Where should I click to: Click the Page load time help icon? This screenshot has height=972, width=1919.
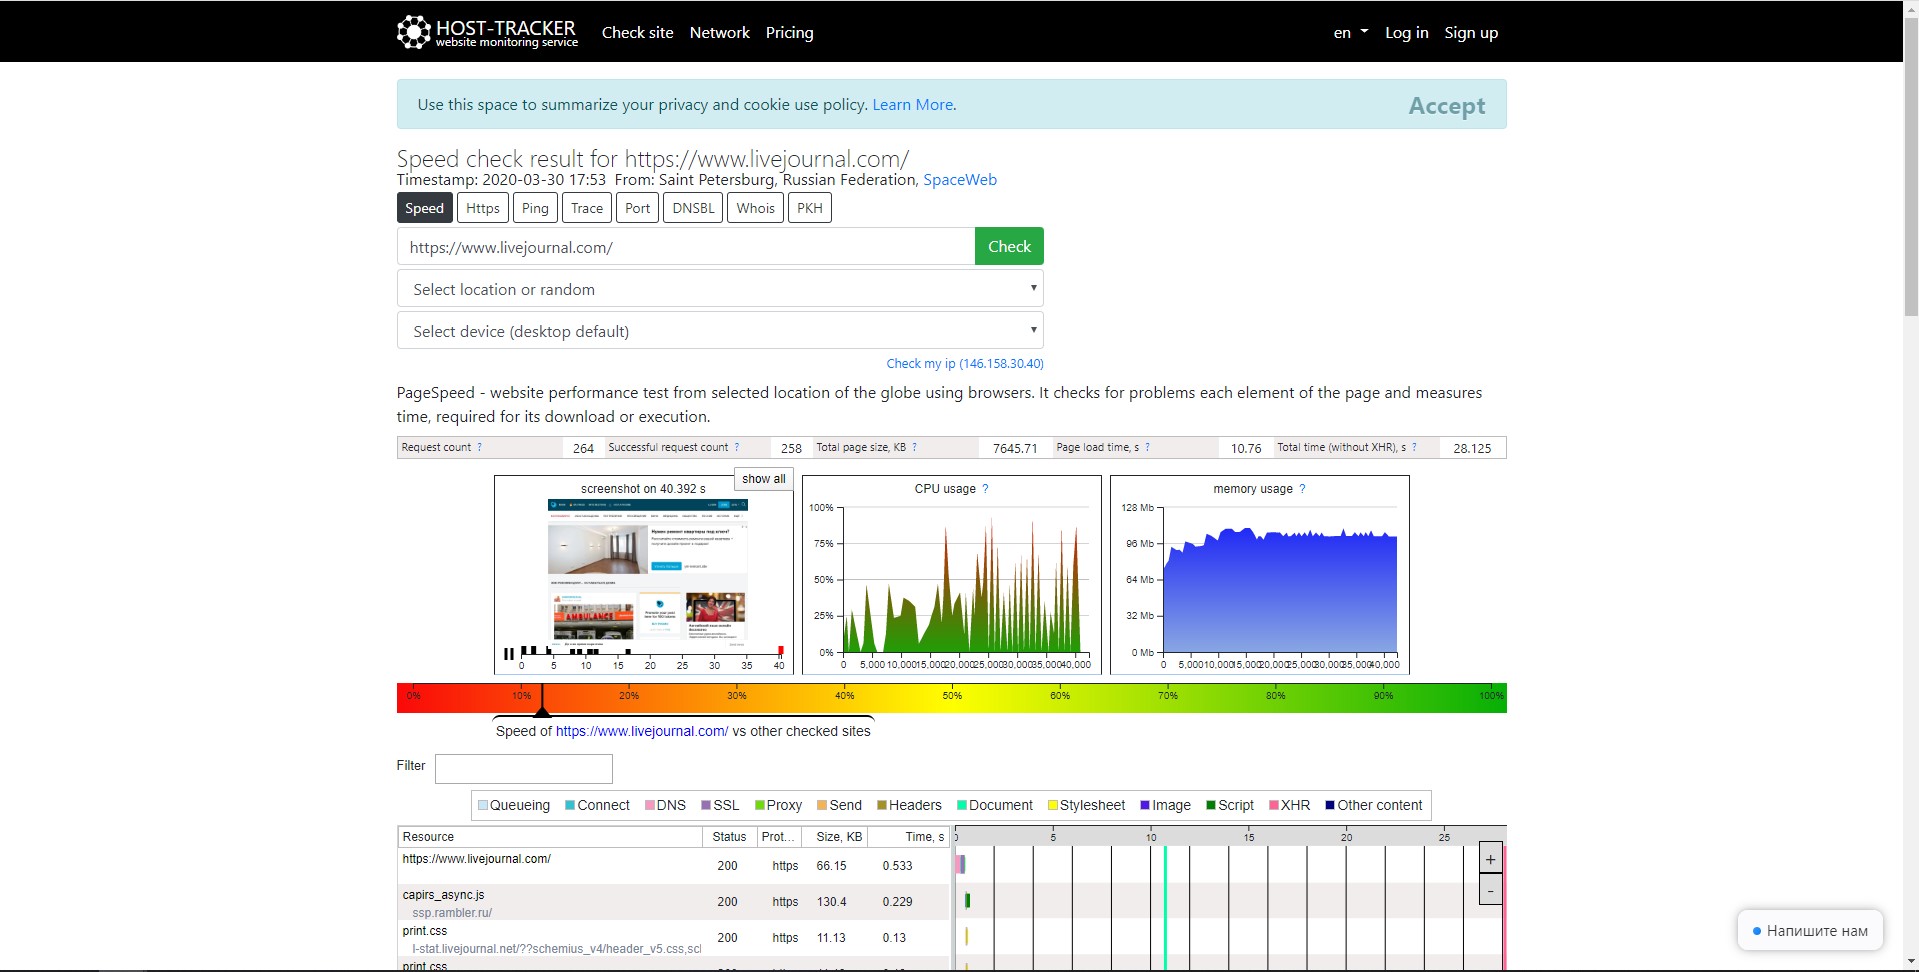[x=1147, y=447]
